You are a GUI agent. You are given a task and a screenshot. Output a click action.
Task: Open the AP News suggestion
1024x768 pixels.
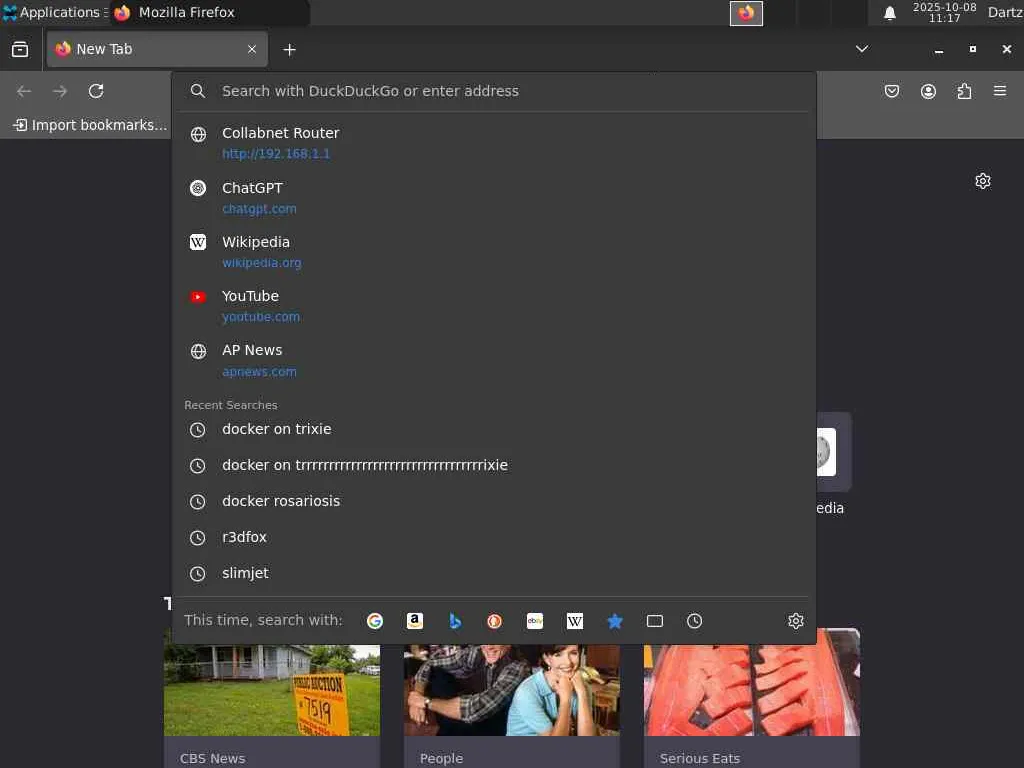pos(494,360)
